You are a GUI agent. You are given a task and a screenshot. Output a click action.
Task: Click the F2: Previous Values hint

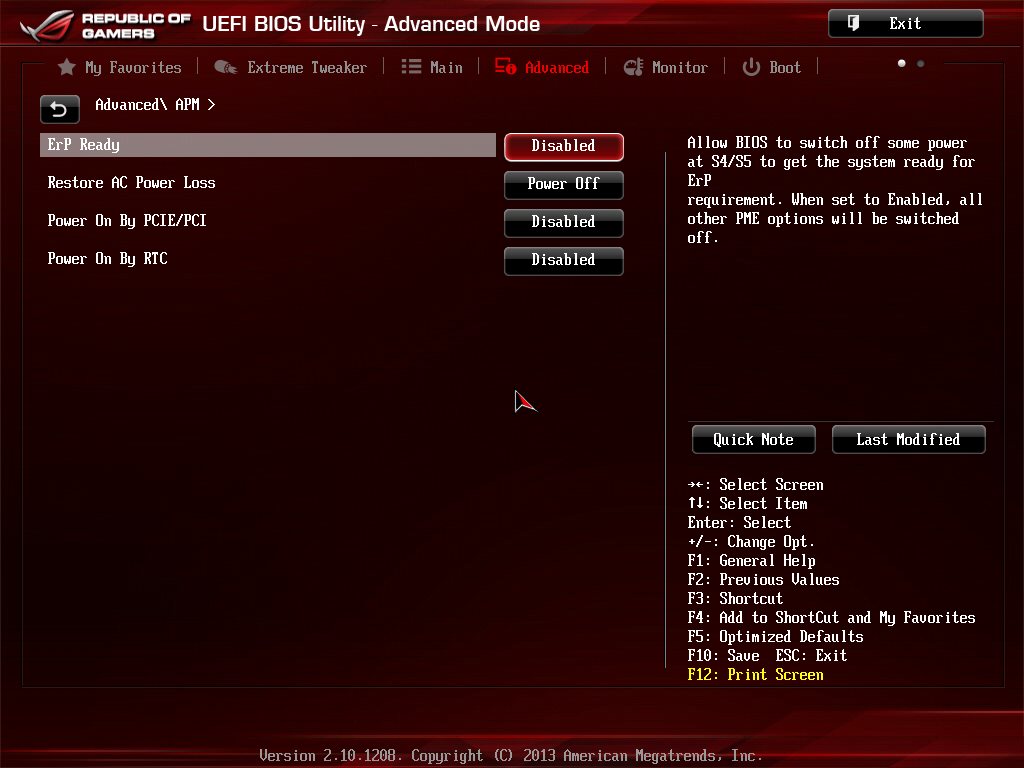[763, 580]
